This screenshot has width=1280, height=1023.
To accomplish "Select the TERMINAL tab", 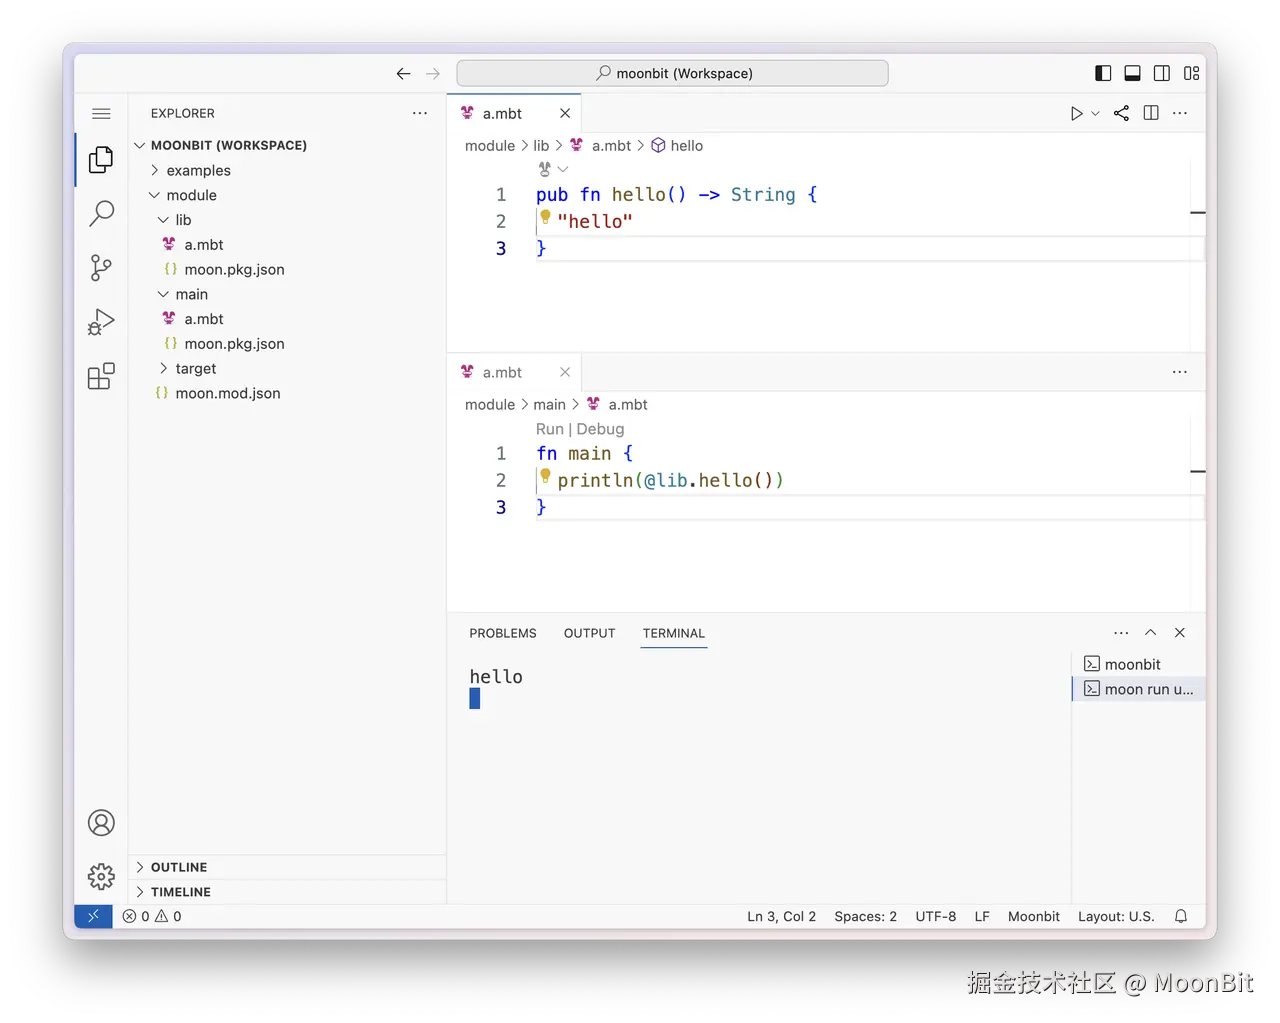I will (x=674, y=633).
